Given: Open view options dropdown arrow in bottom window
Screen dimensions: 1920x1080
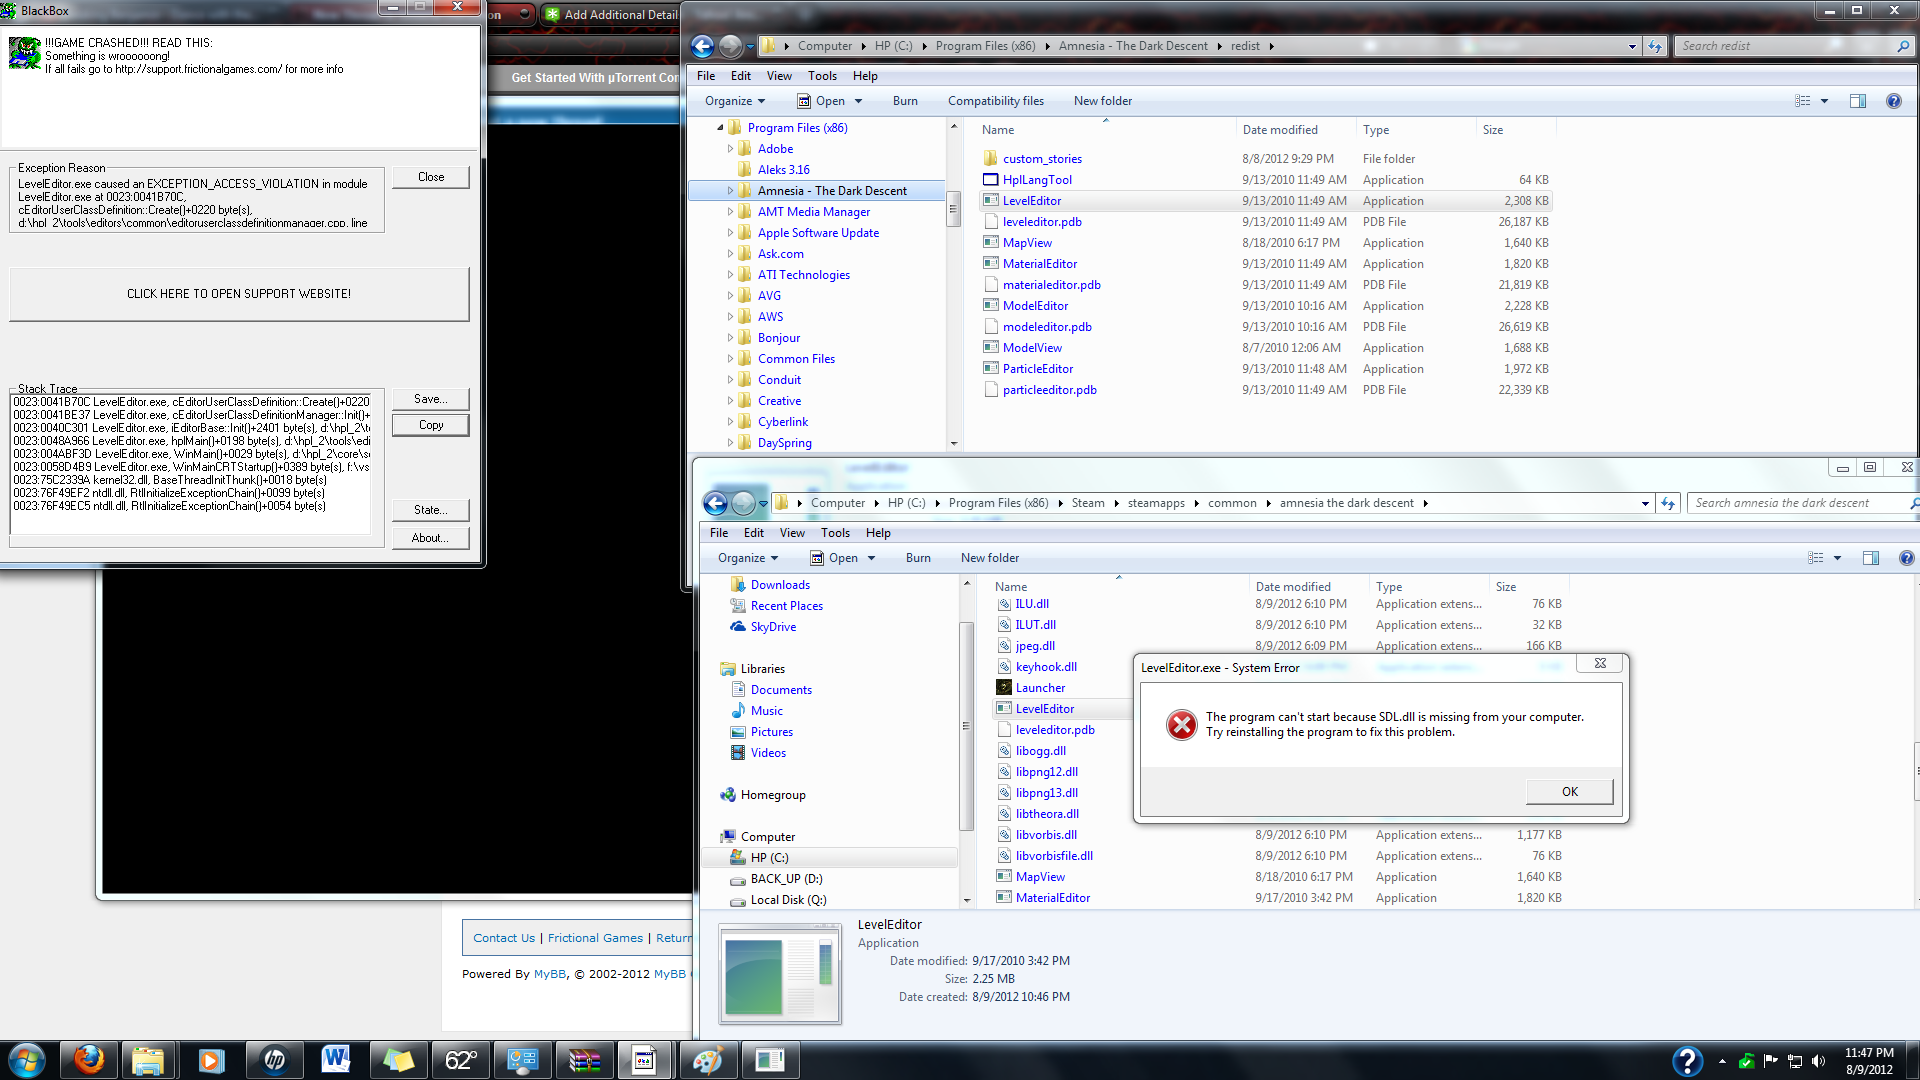Looking at the screenshot, I should [x=1837, y=558].
